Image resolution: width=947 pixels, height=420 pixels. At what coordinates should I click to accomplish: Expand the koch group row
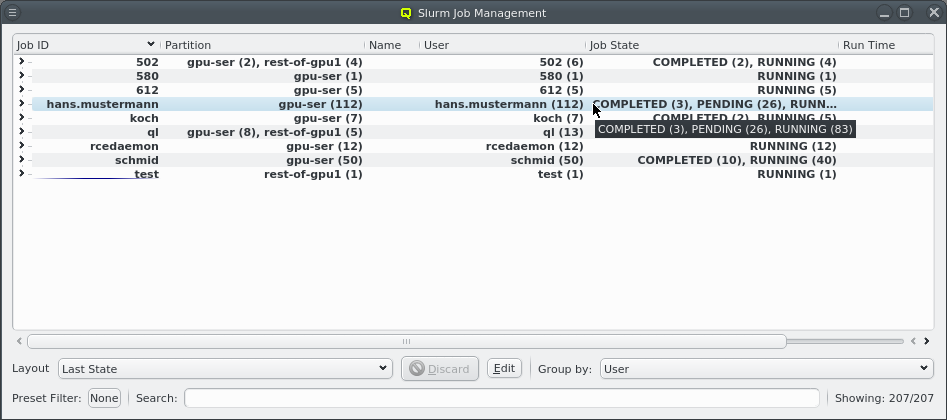[22, 117]
